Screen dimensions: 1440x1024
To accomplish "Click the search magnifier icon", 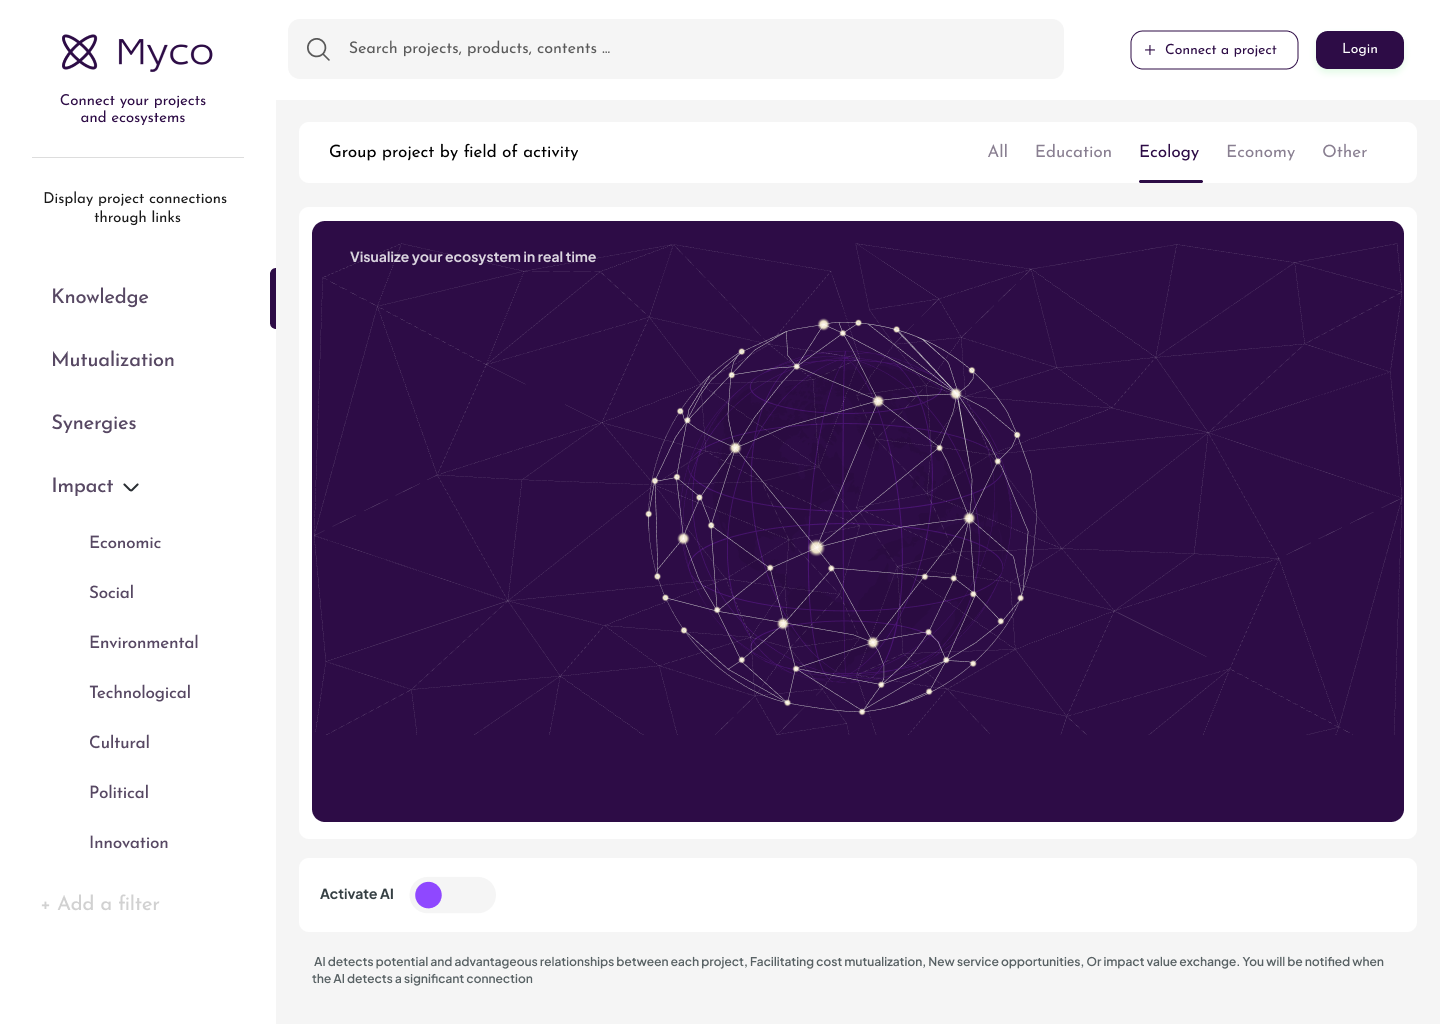I will tap(318, 49).
